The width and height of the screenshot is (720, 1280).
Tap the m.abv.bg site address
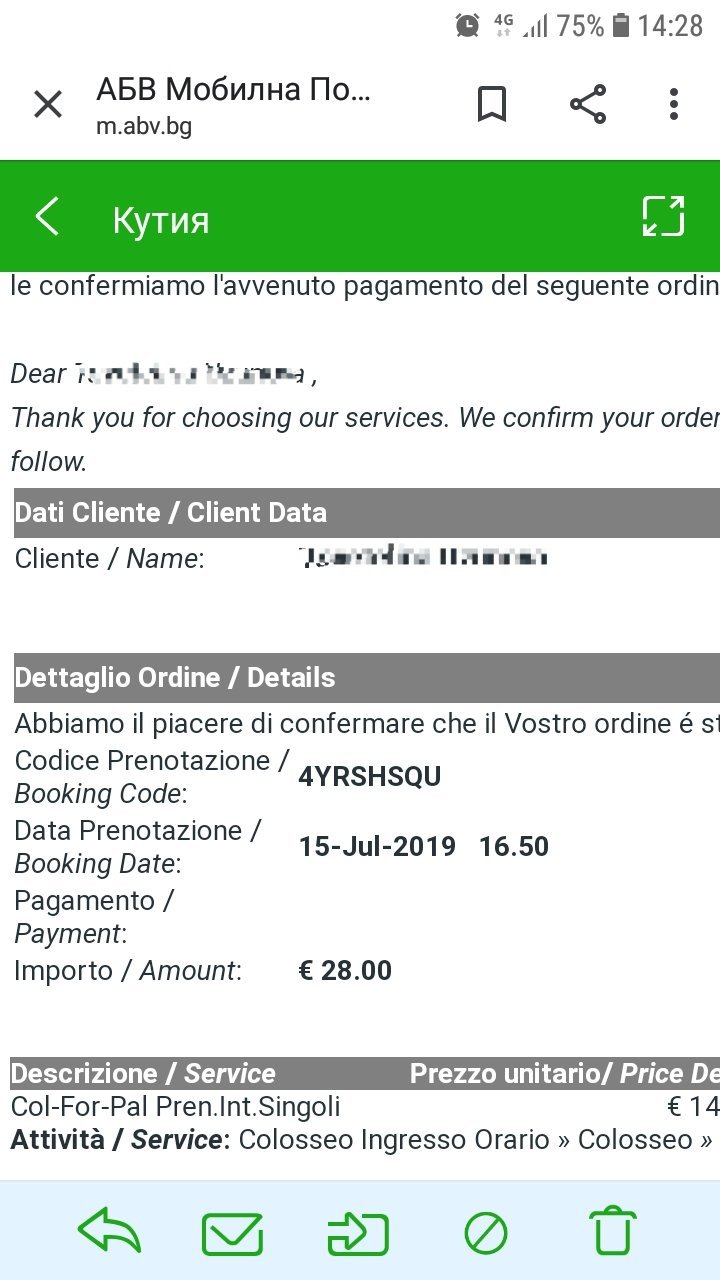[x=144, y=127]
